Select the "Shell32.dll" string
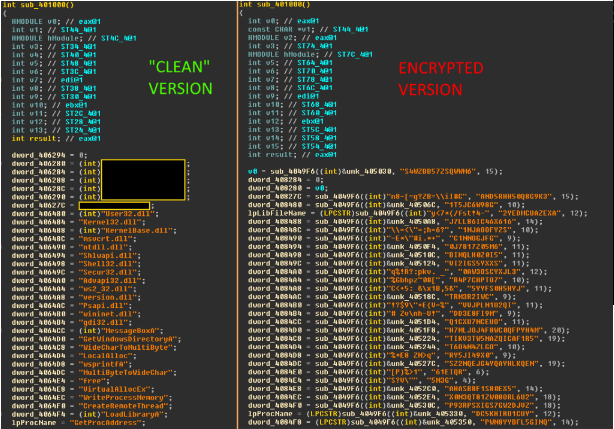614x429 pixels. click(x=109, y=264)
